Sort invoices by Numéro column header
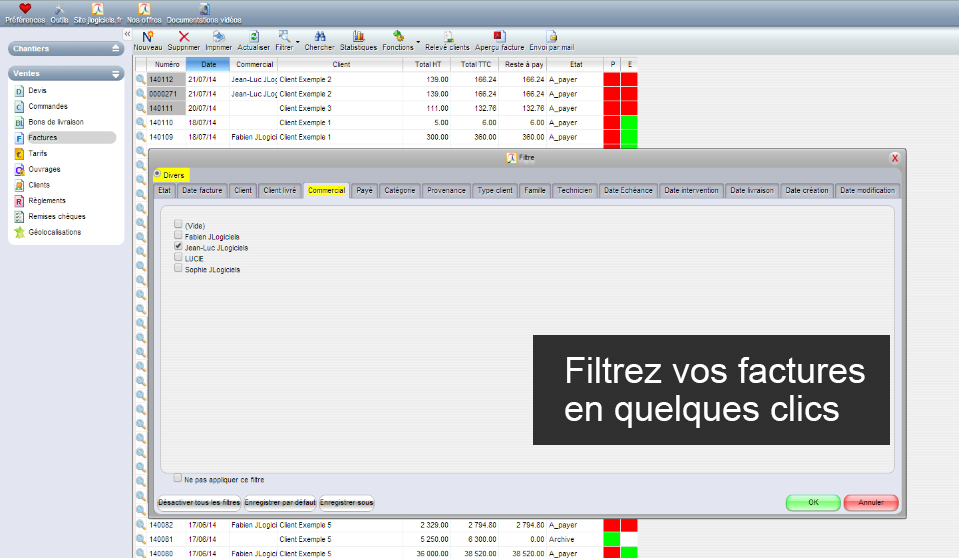Viewport: 959px width, 558px height. (x=166, y=64)
